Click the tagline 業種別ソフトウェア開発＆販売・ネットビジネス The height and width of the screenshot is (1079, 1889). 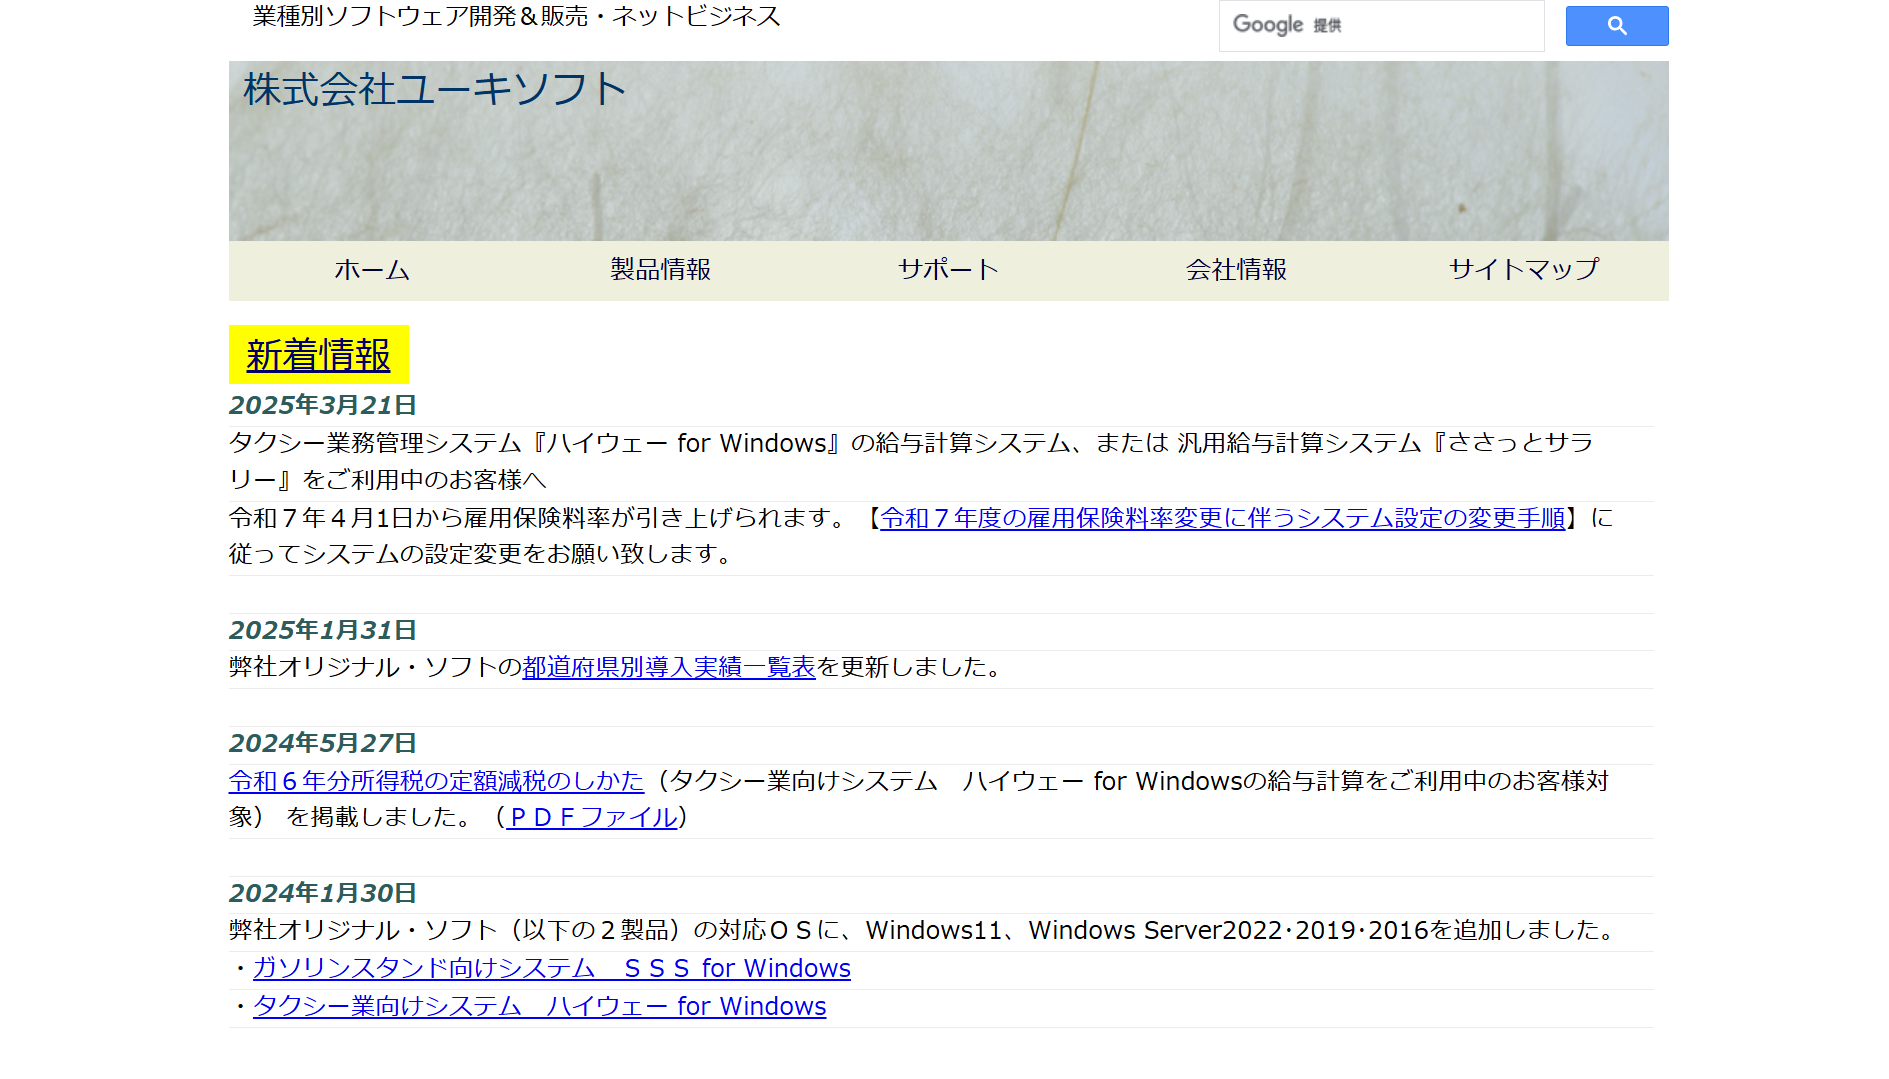[516, 16]
